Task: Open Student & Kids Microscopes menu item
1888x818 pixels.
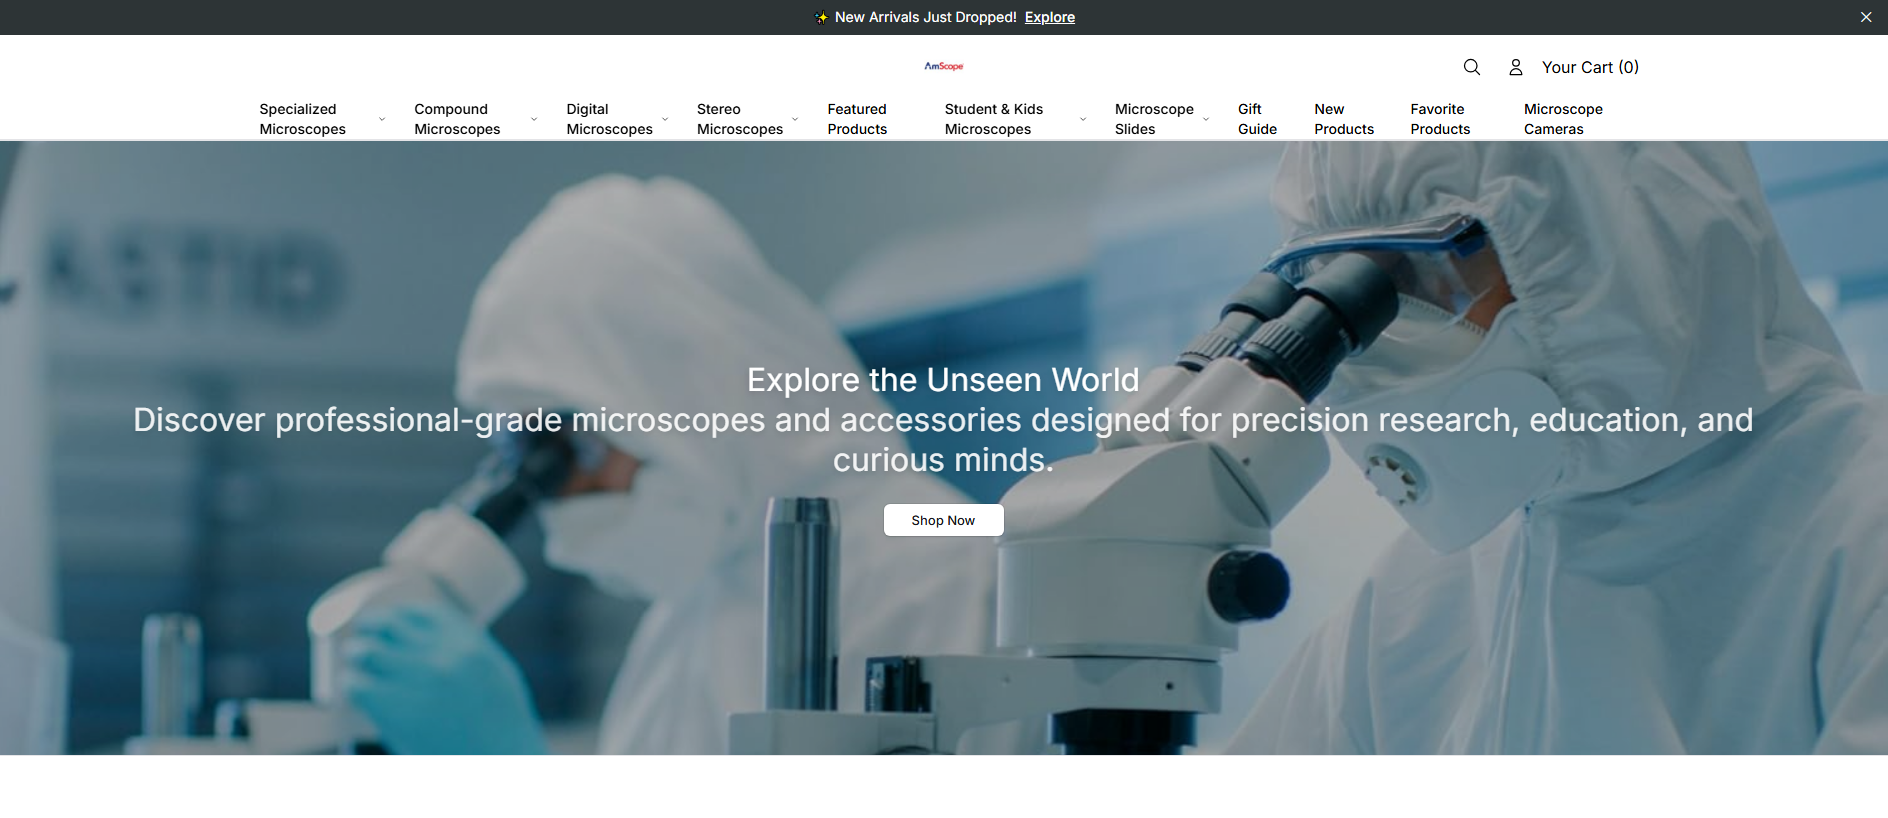Action: click(x=994, y=119)
